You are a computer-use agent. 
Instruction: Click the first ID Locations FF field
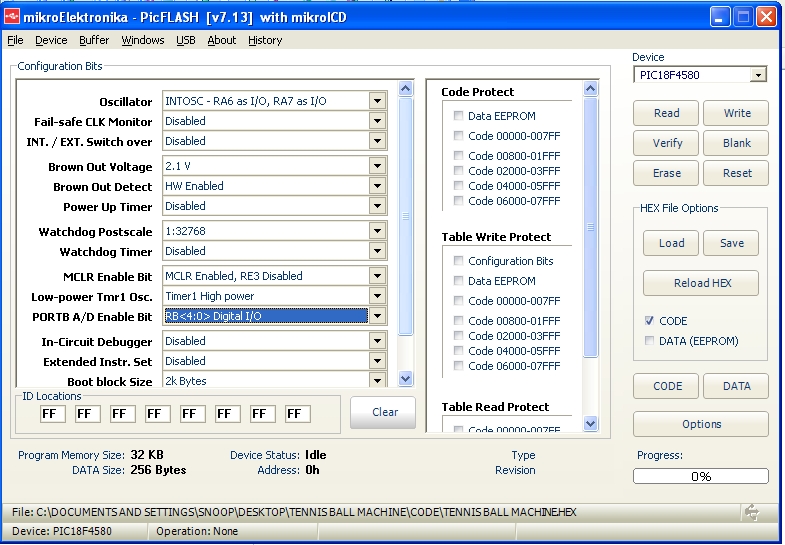pos(53,414)
